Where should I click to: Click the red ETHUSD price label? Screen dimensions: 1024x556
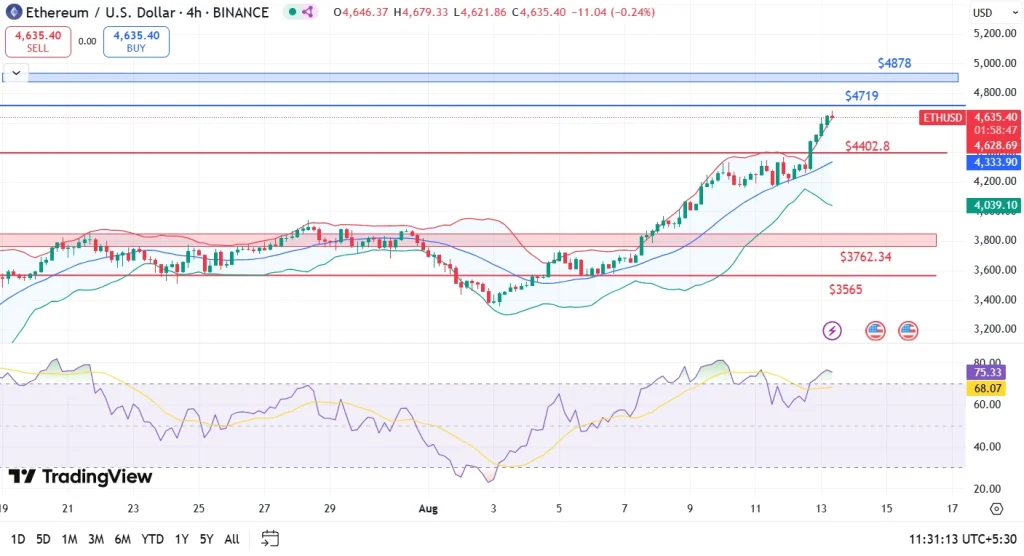click(942, 118)
